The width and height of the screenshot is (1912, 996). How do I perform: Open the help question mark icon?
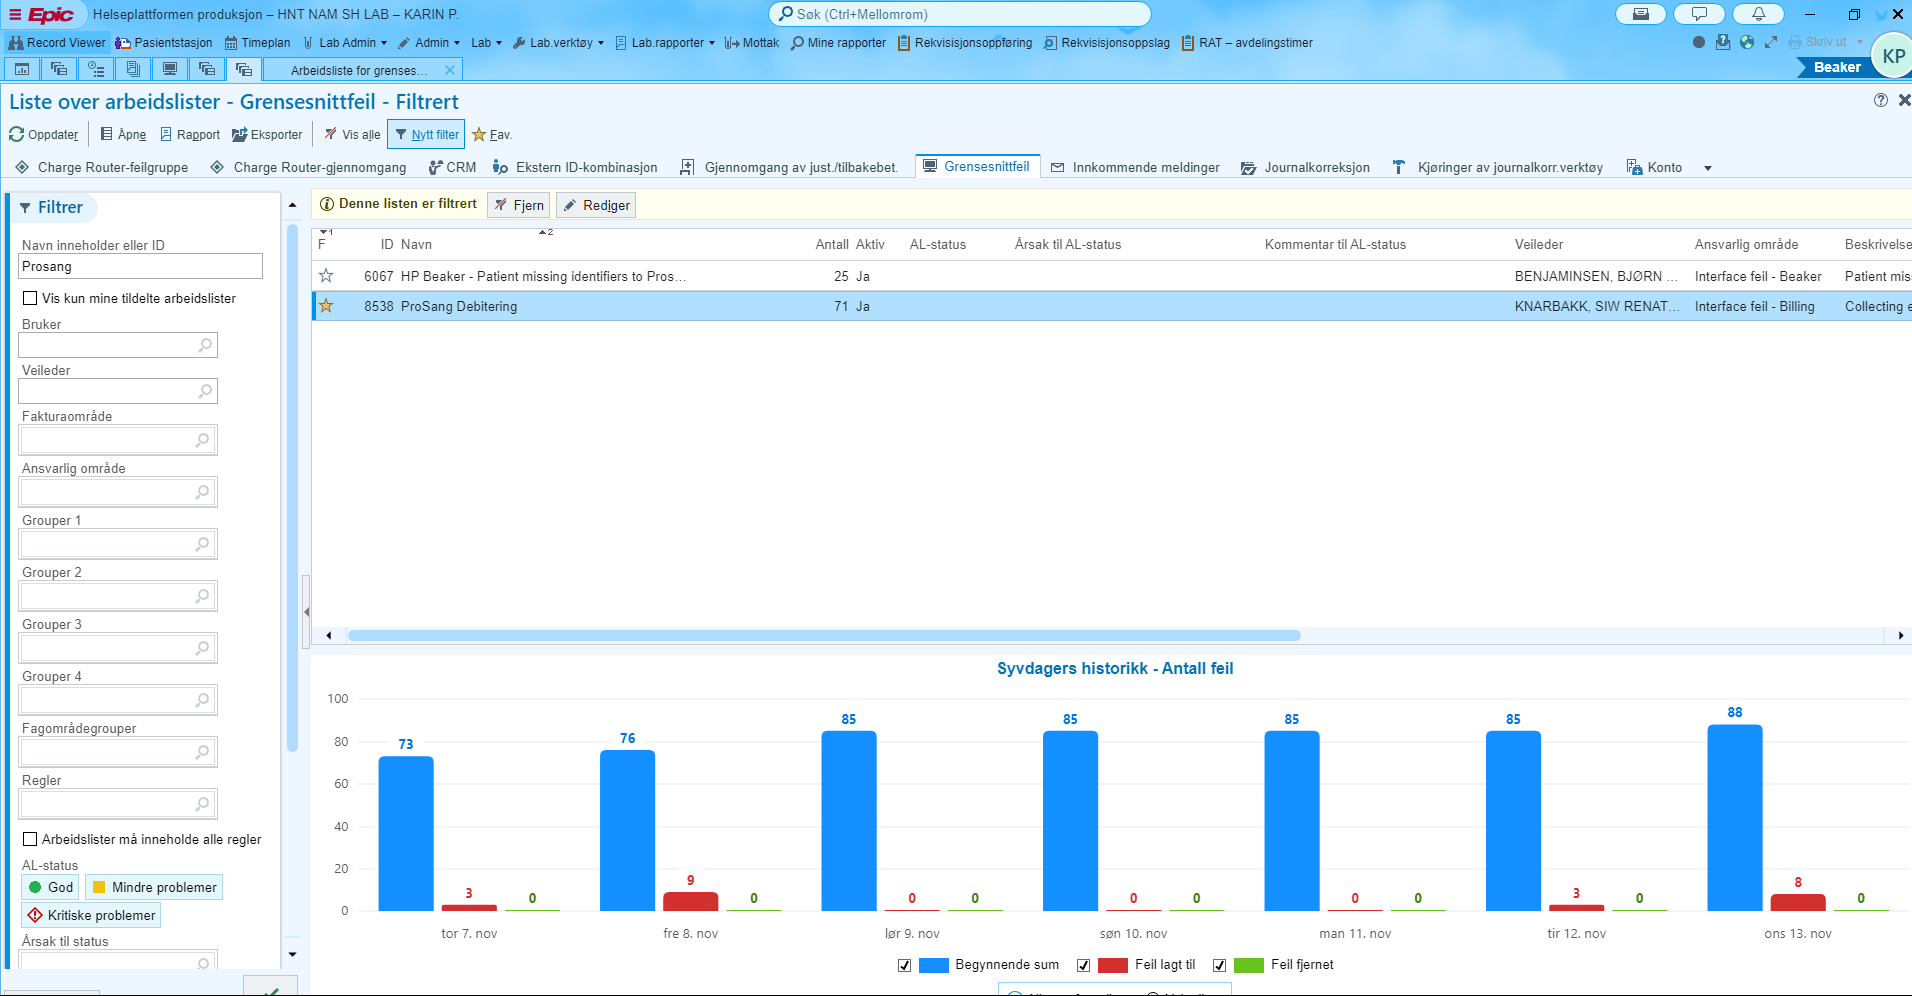point(1881,100)
